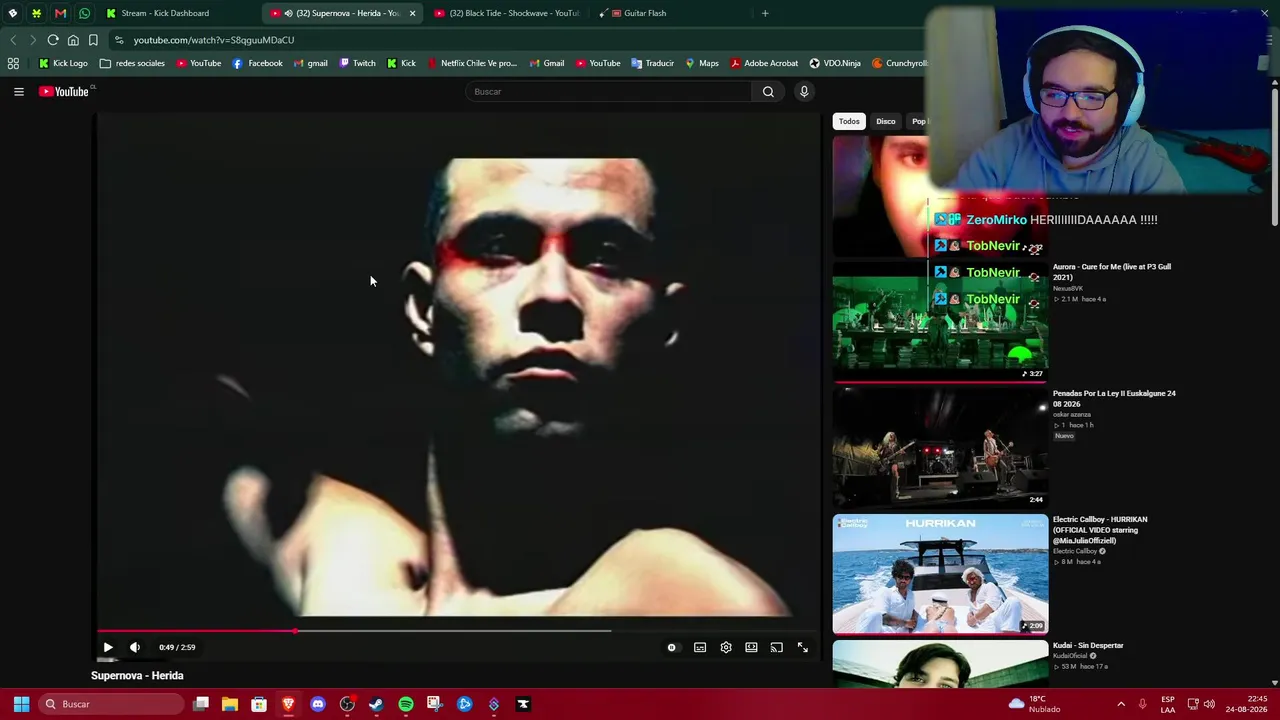1280x720 pixels.
Task: Seek on the video progress bar
Action: coord(456,631)
